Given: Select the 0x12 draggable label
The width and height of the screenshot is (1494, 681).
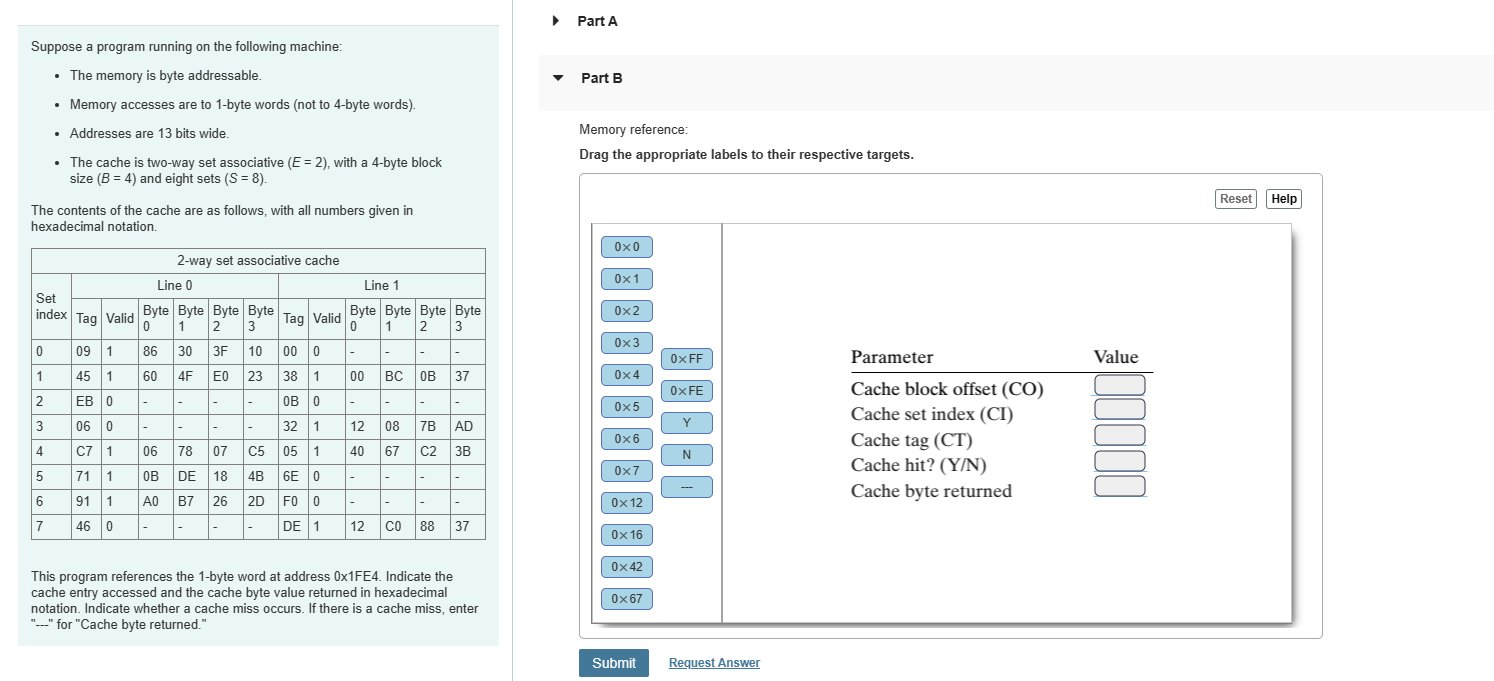Looking at the screenshot, I should tap(626, 503).
